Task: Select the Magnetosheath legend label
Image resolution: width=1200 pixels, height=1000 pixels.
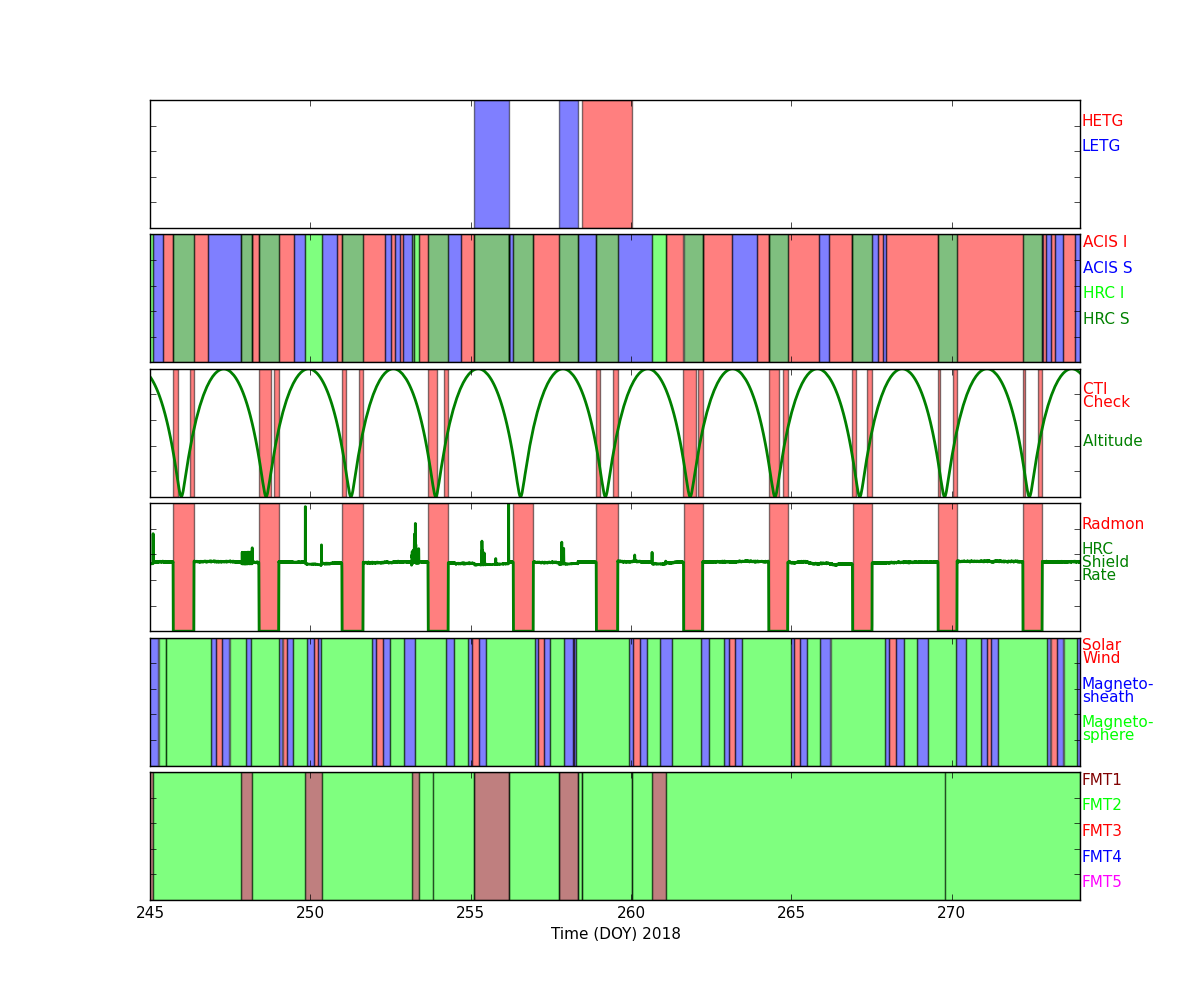Action: (1117, 691)
